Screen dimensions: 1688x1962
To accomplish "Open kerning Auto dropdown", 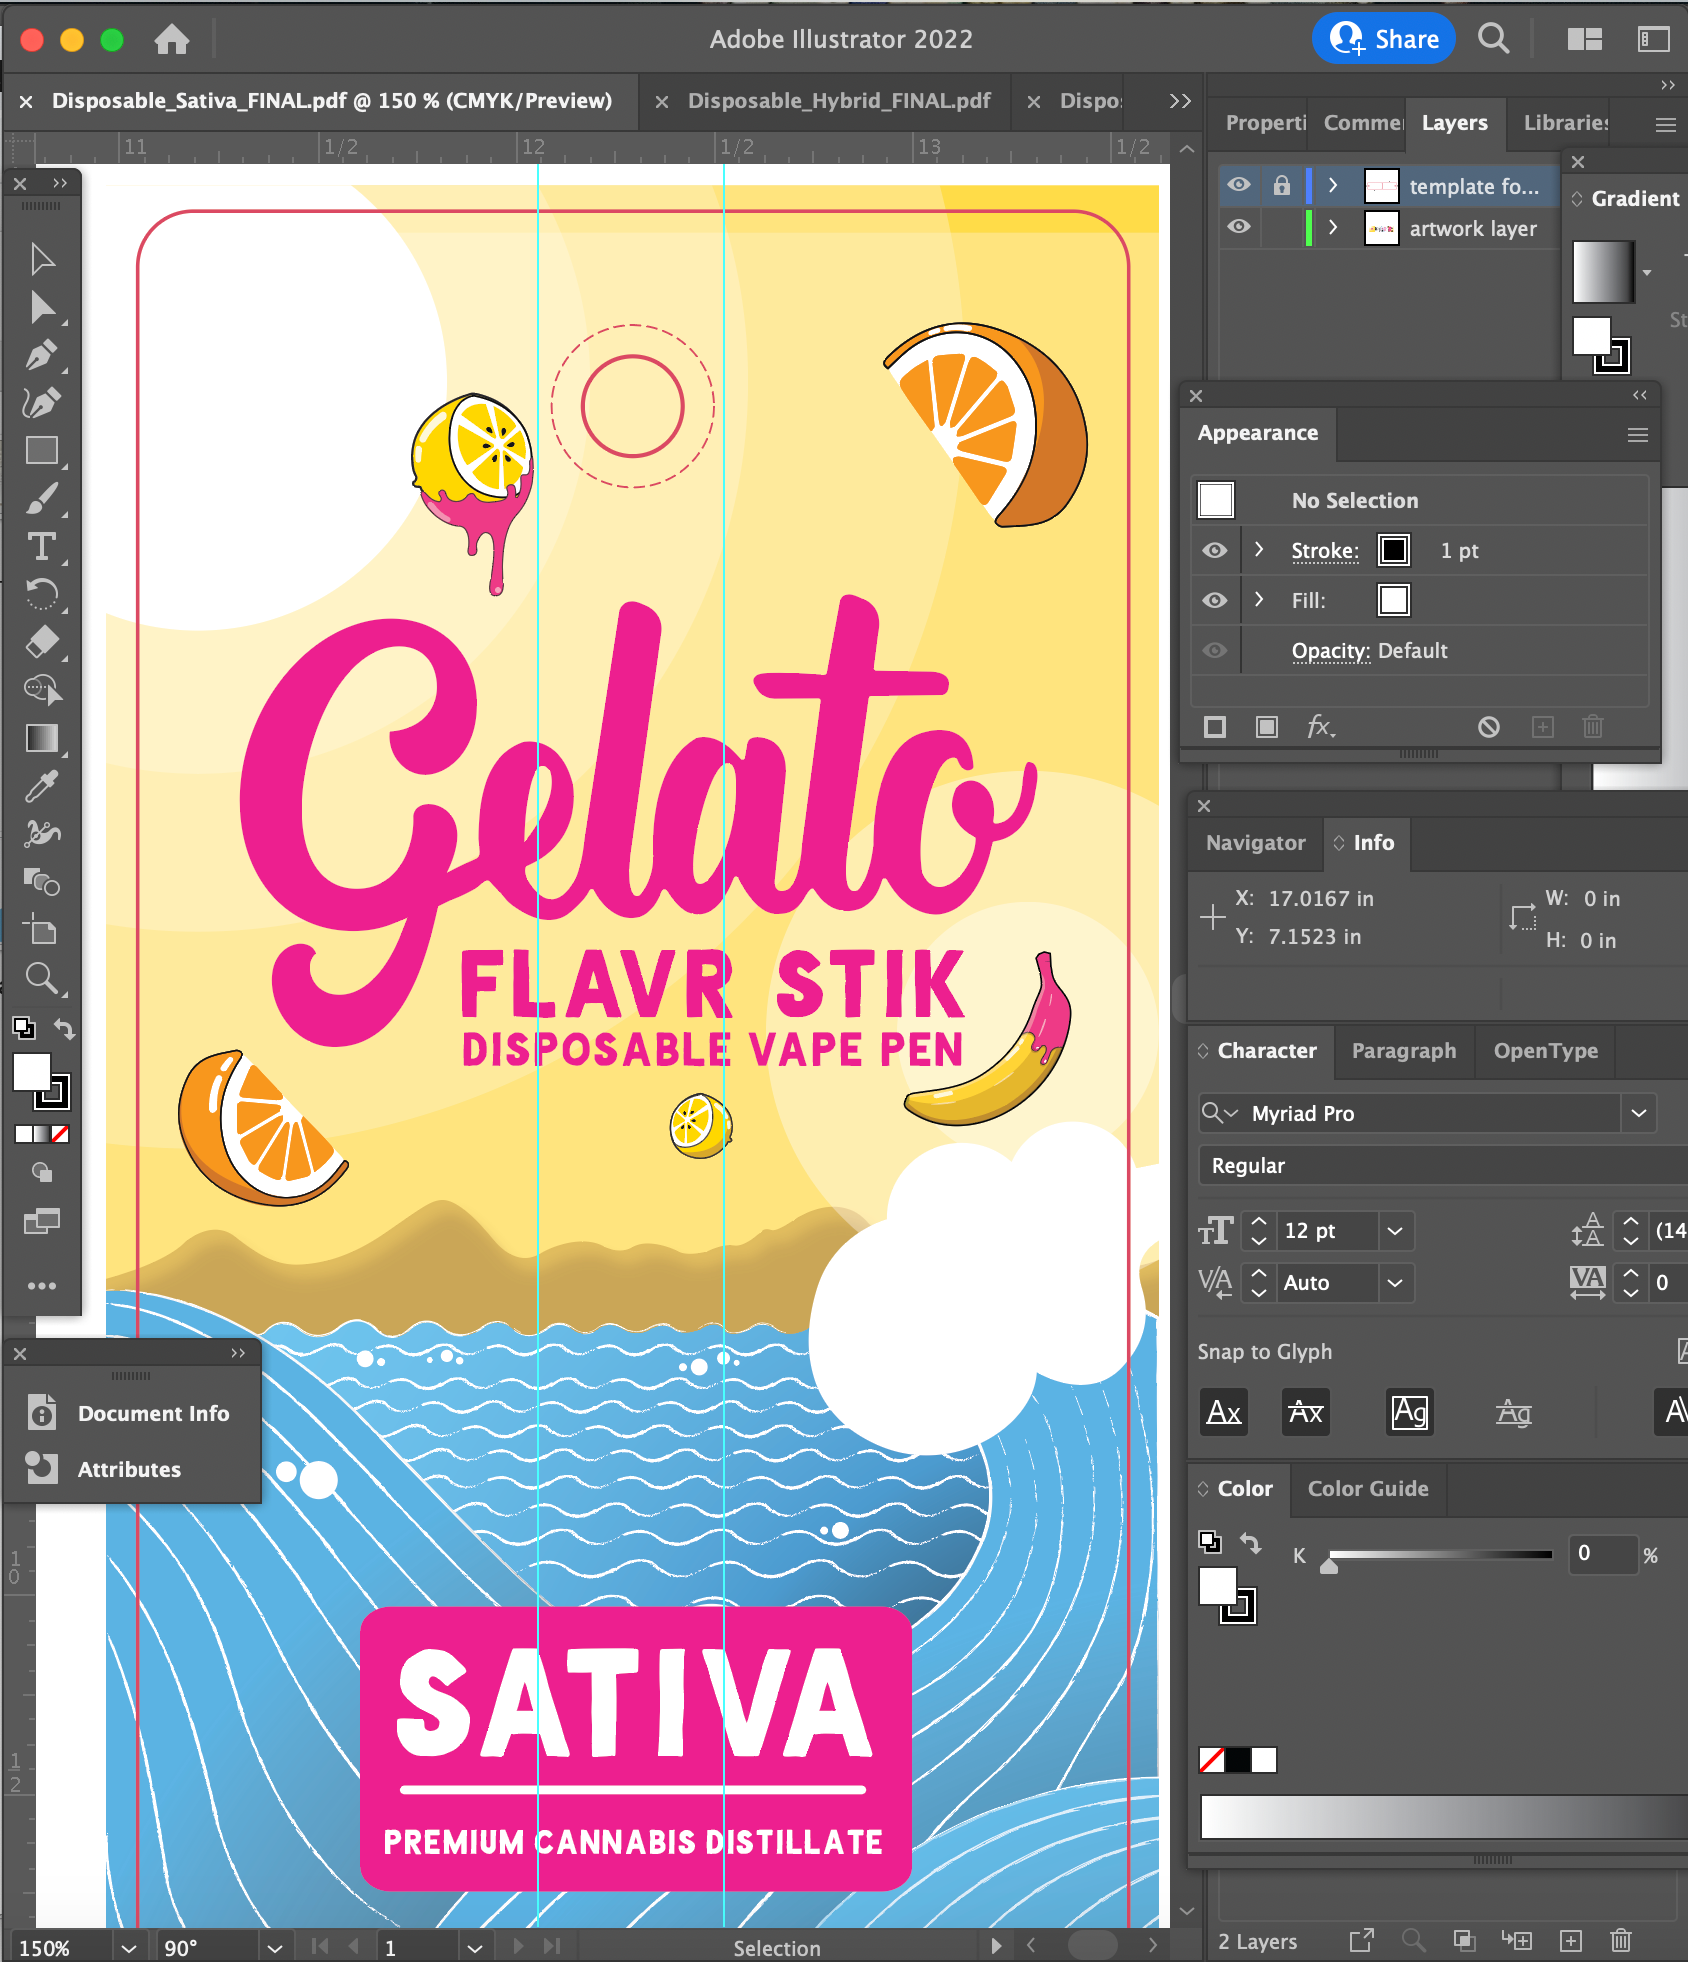I will click(x=1395, y=1283).
